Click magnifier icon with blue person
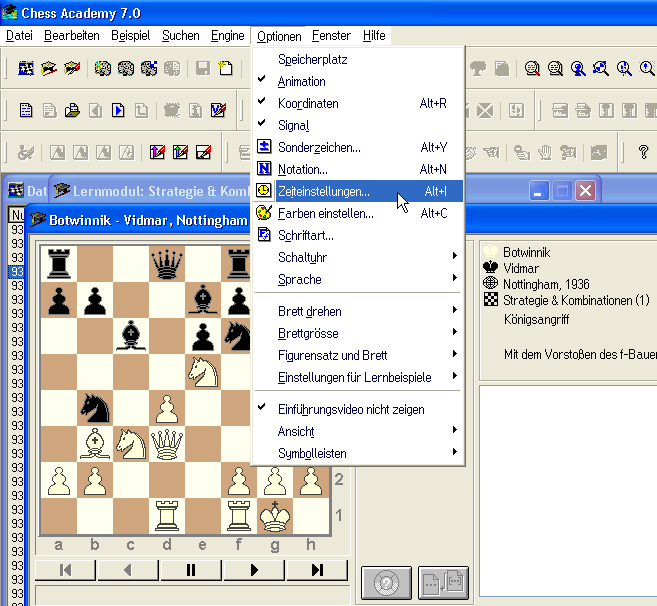This screenshot has width=657, height=606. 578,68
